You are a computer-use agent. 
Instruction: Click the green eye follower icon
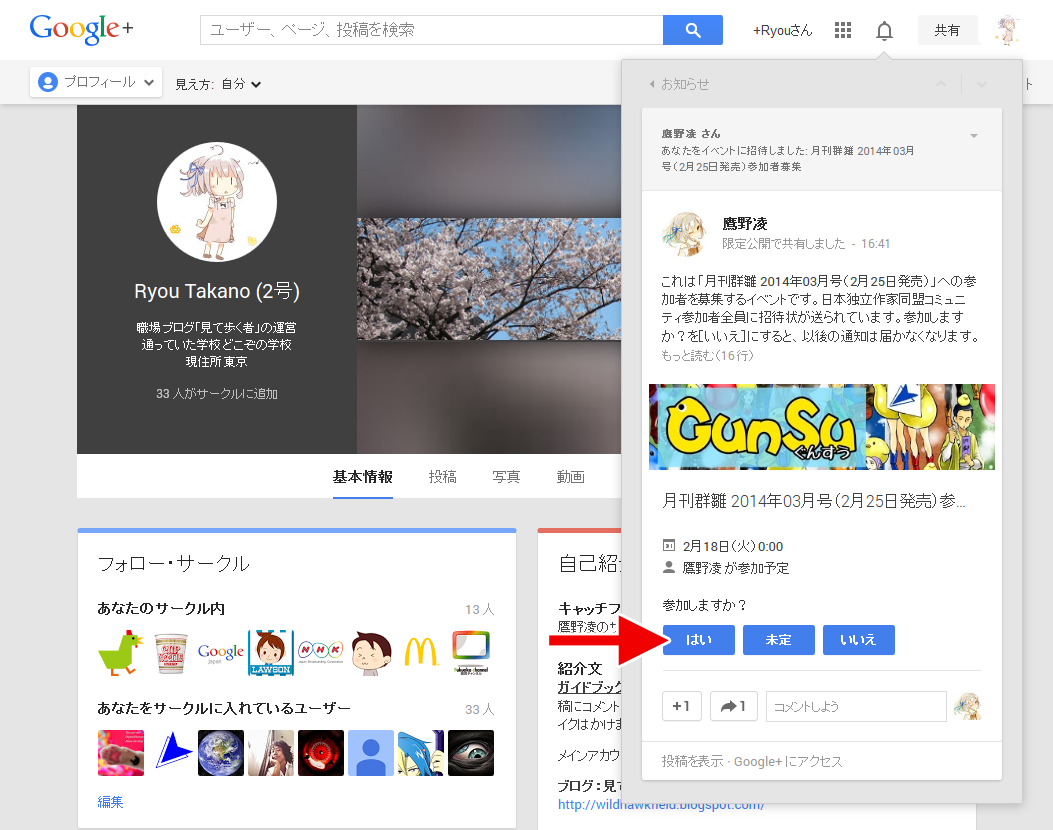471,753
